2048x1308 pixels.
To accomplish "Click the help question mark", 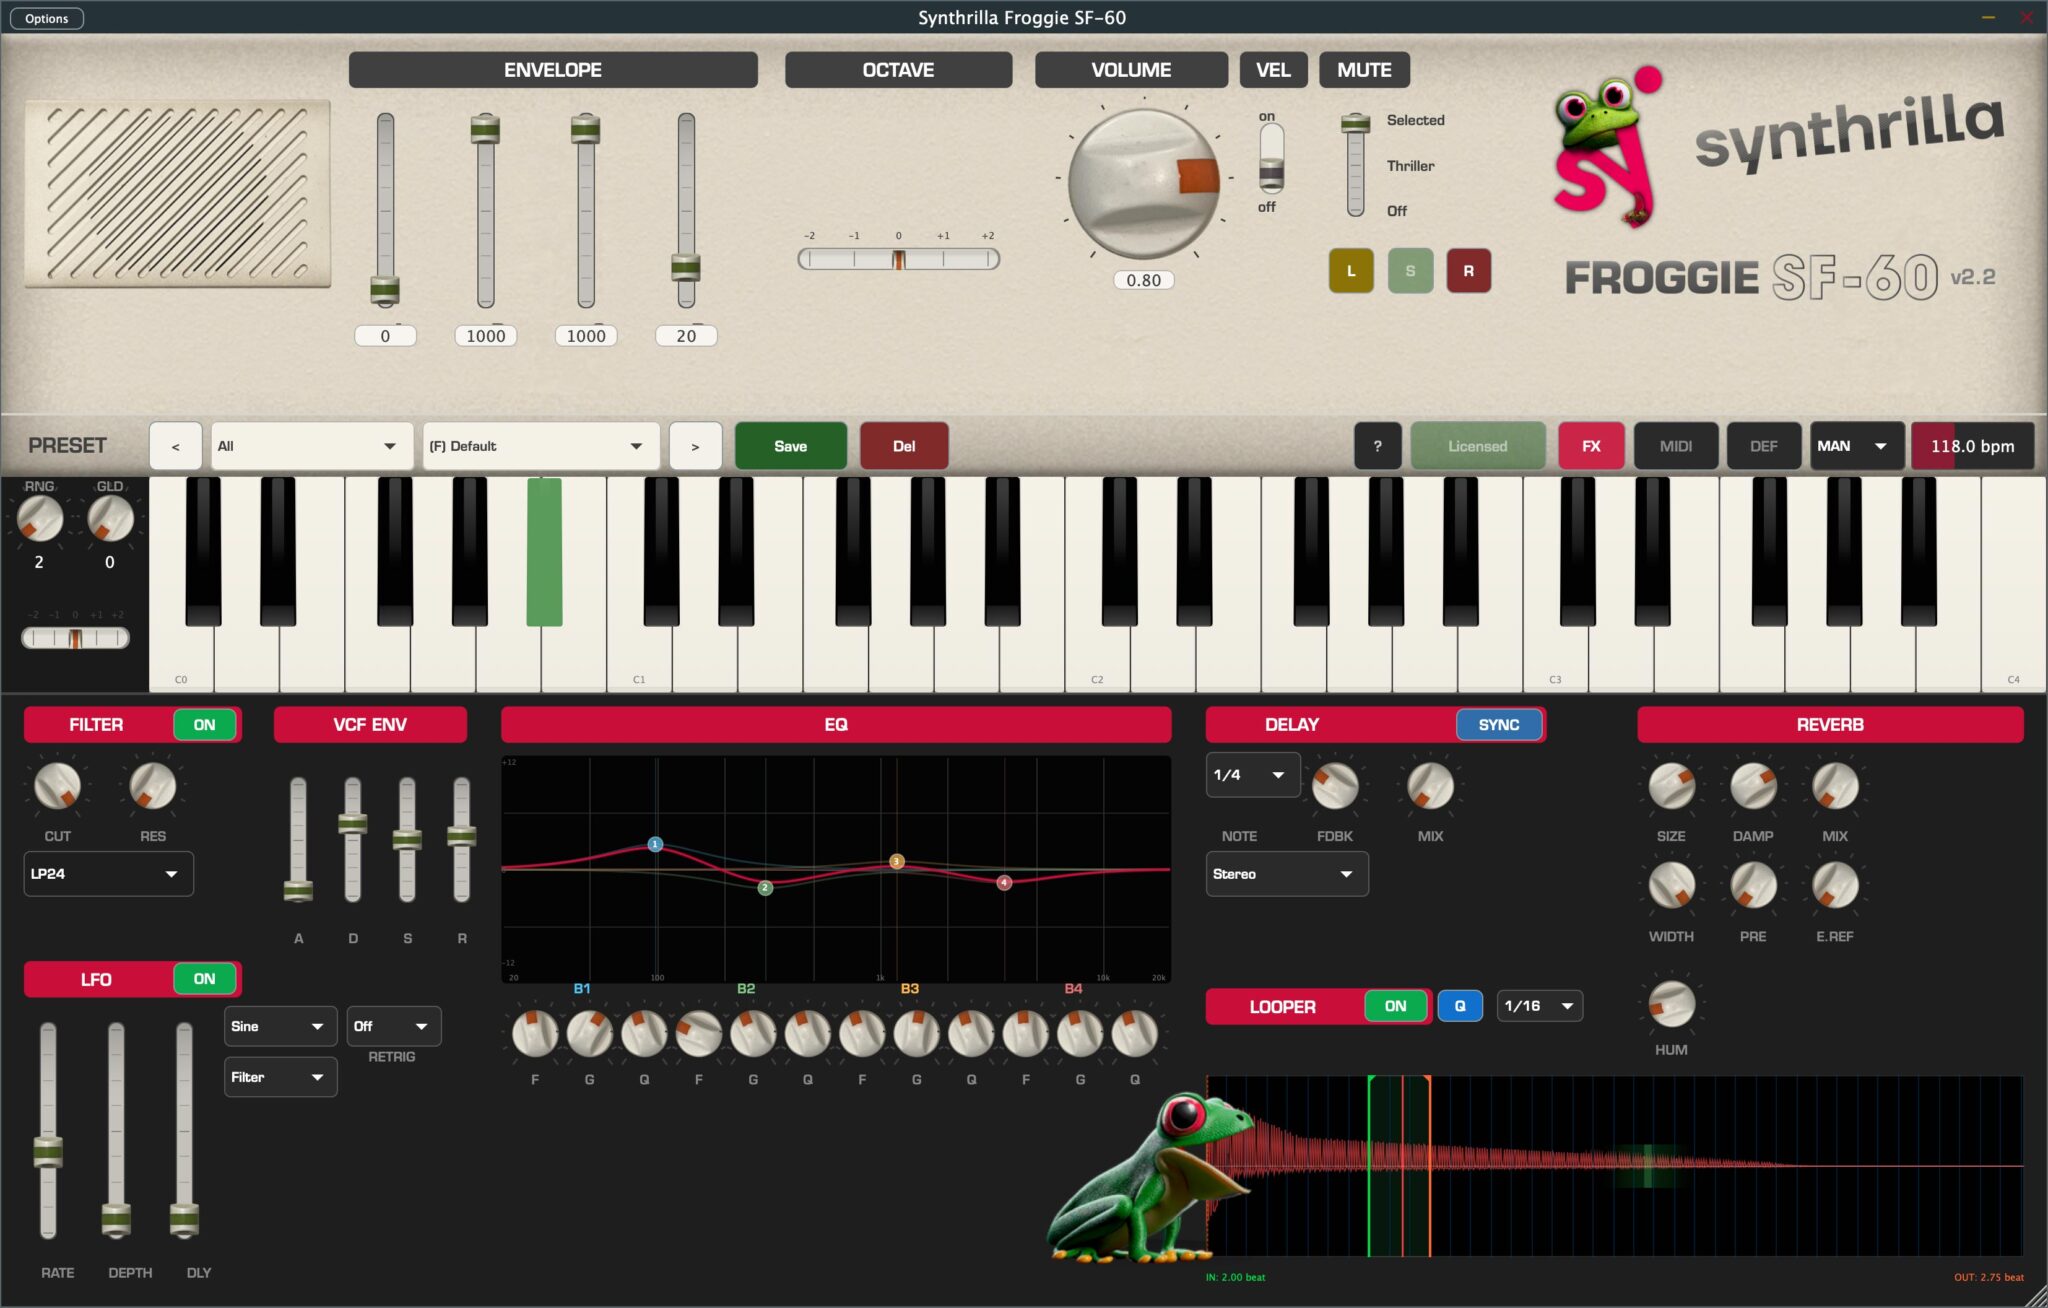I will [x=1379, y=445].
